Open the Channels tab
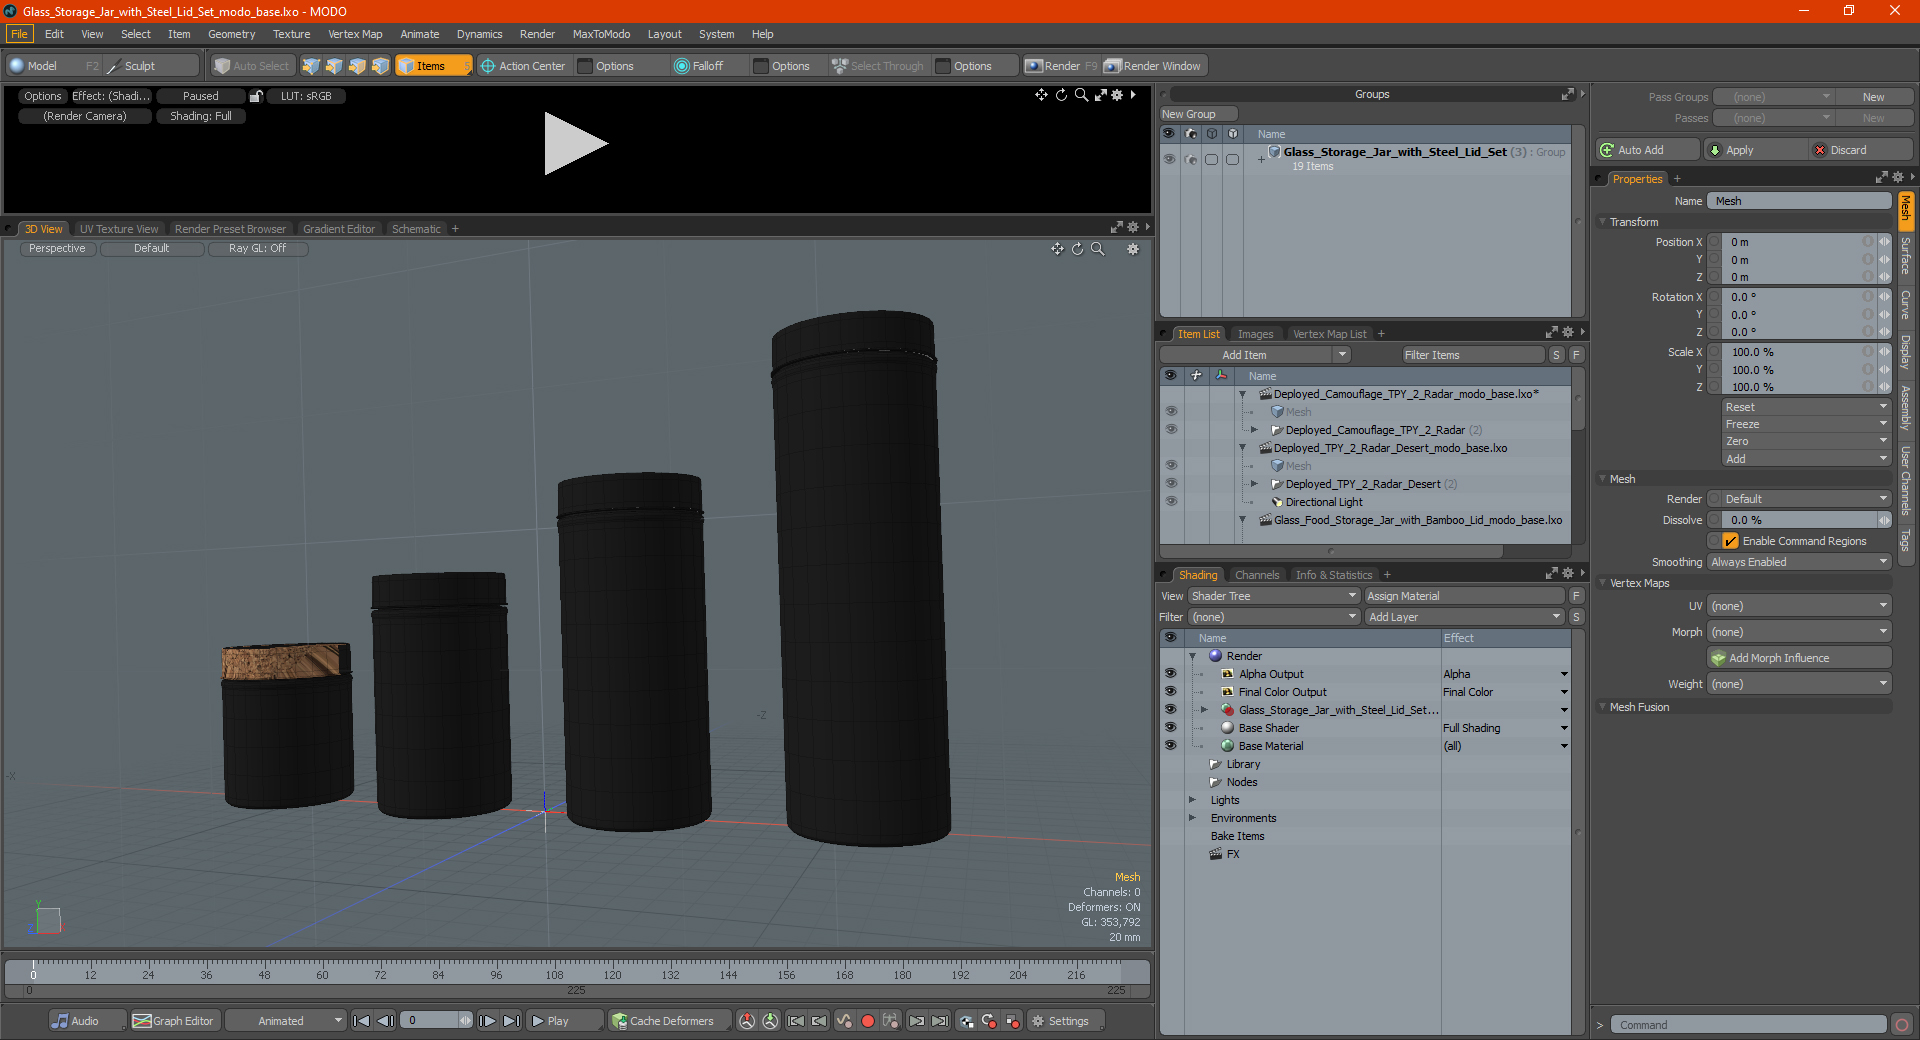This screenshot has width=1920, height=1040. [x=1257, y=575]
